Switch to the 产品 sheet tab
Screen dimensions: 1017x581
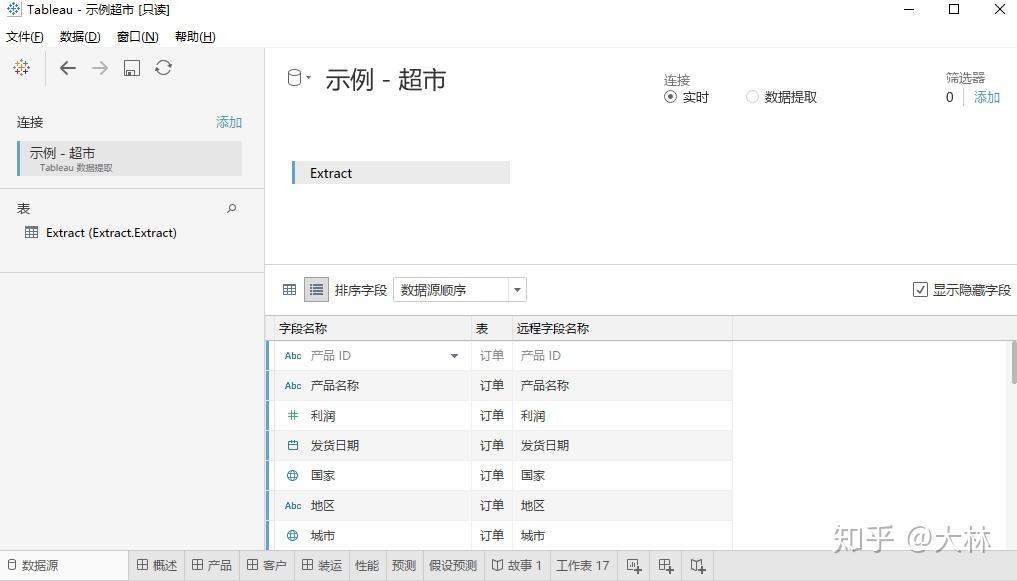(212, 565)
